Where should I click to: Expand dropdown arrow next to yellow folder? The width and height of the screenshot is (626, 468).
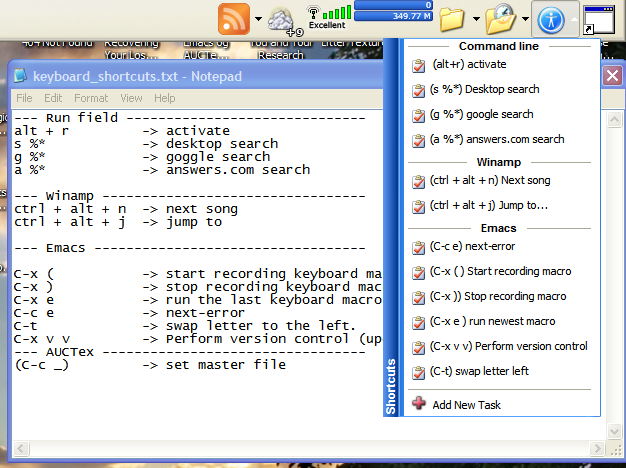coord(474,19)
